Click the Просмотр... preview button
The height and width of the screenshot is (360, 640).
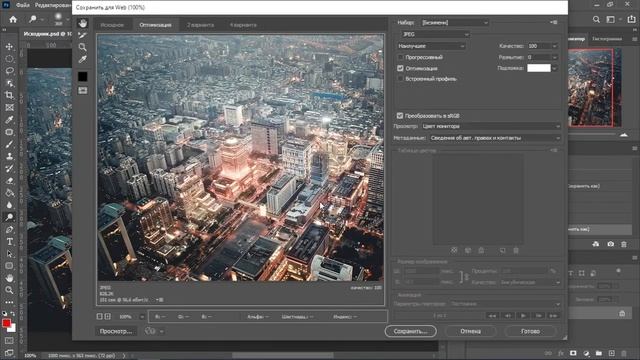pyautogui.click(x=116, y=331)
